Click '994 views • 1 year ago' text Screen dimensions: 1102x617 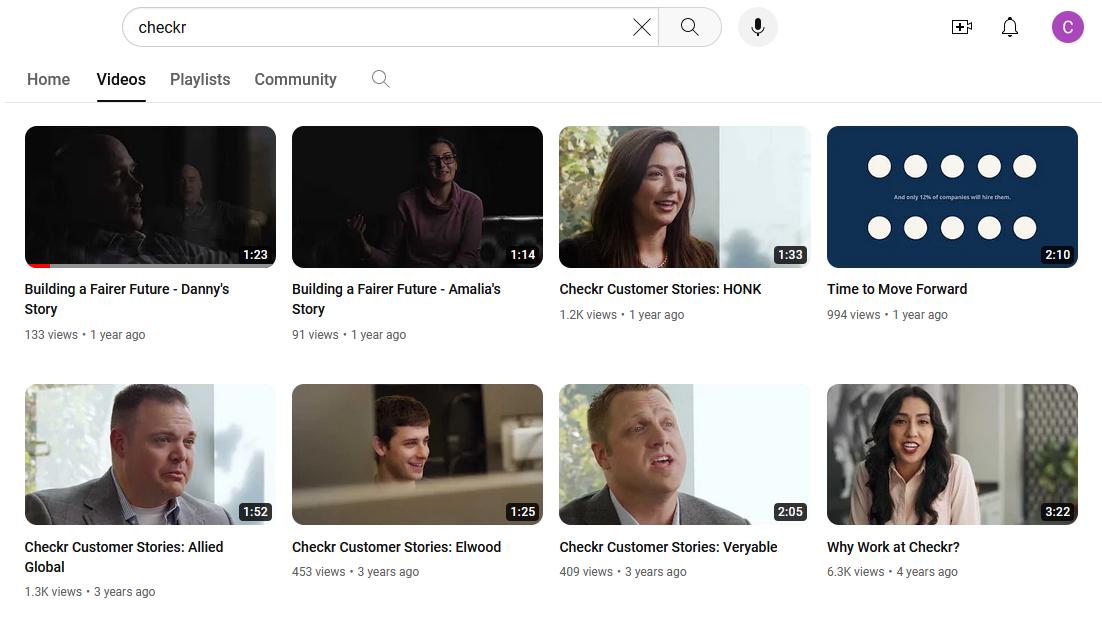pos(887,315)
